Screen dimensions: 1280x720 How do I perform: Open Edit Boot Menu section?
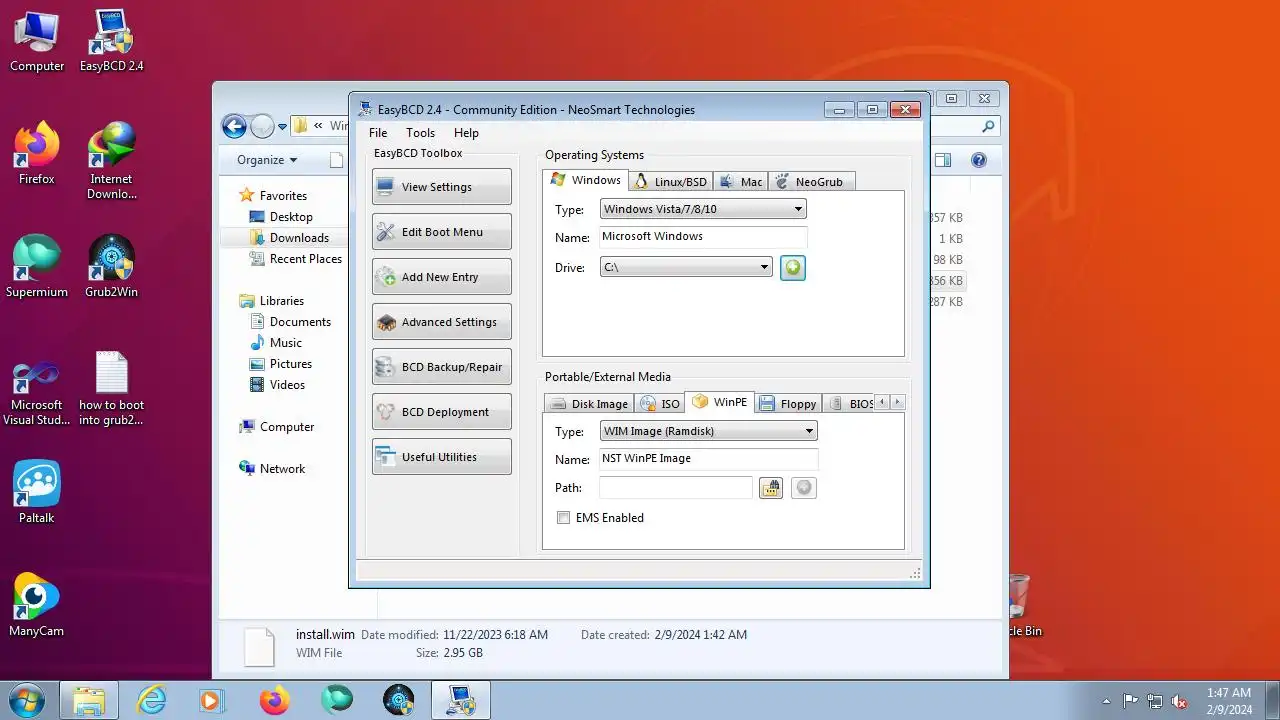(x=441, y=232)
